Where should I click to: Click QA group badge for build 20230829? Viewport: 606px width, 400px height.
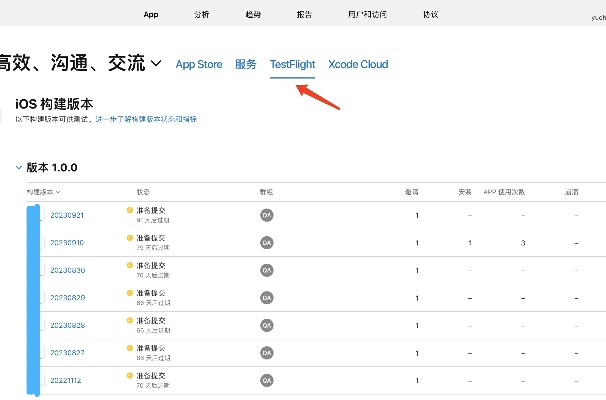pos(266,298)
